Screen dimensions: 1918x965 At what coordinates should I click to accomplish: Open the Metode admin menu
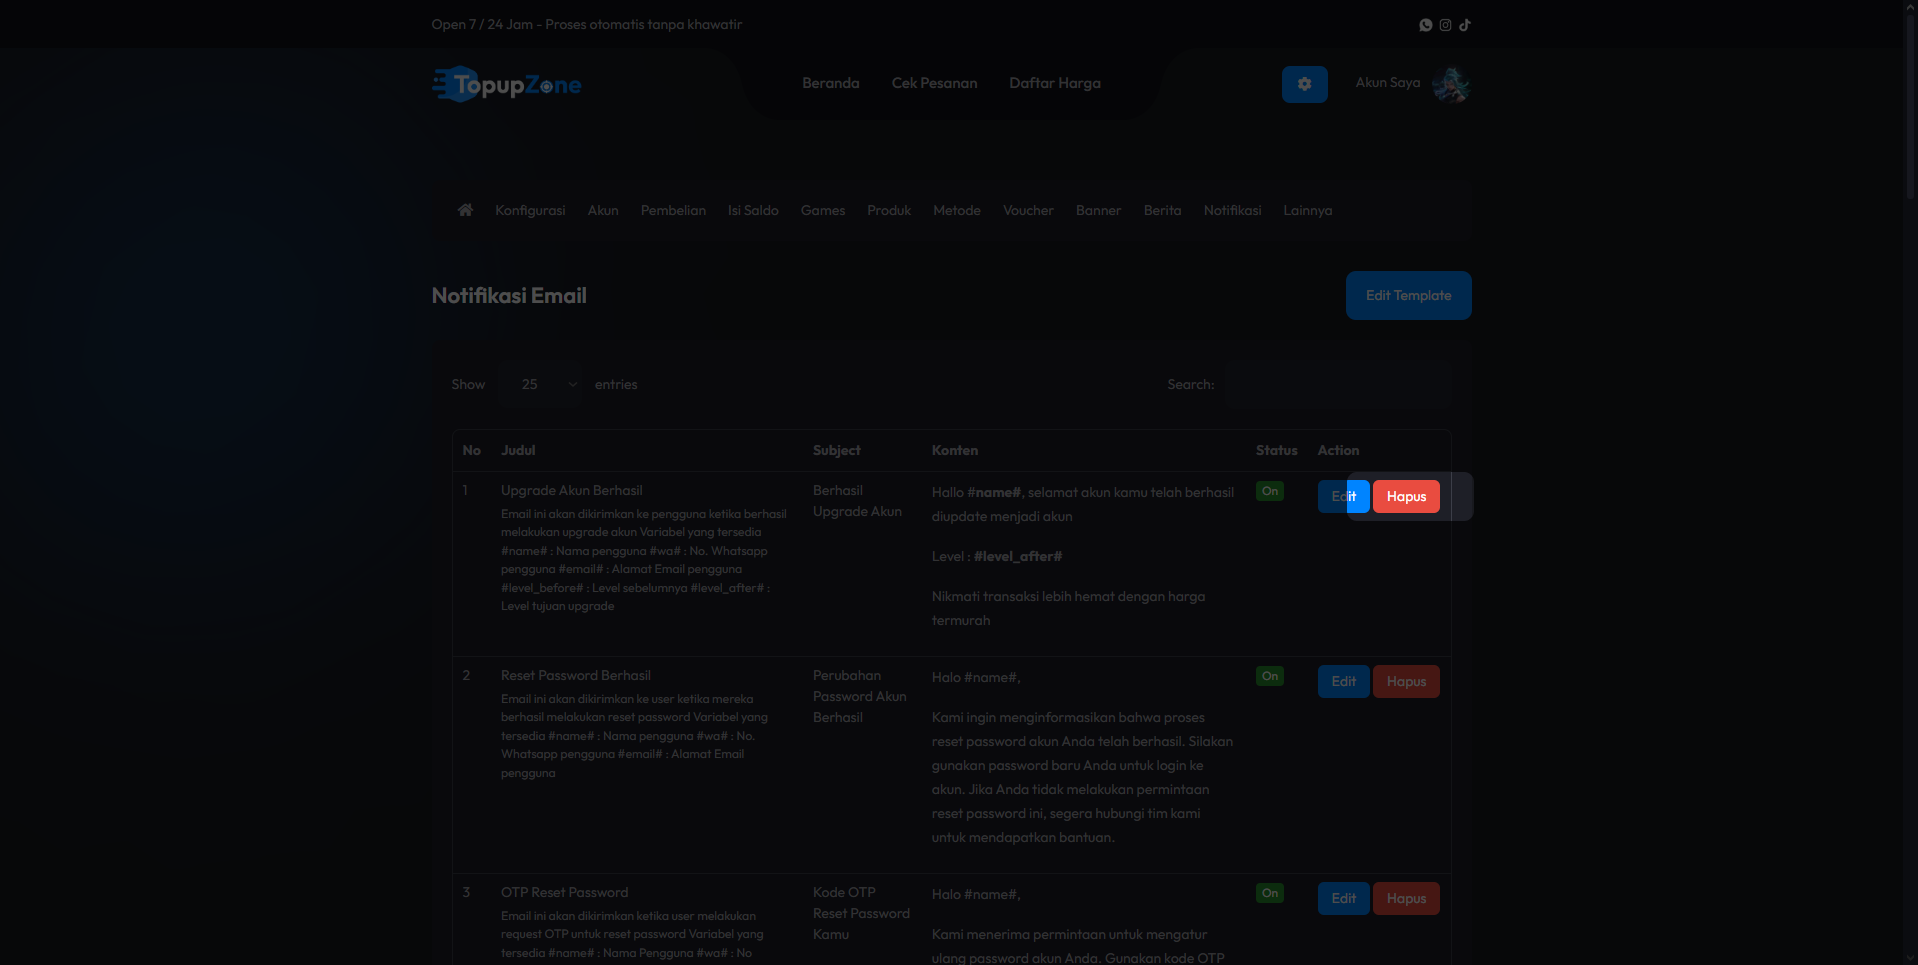tap(957, 210)
